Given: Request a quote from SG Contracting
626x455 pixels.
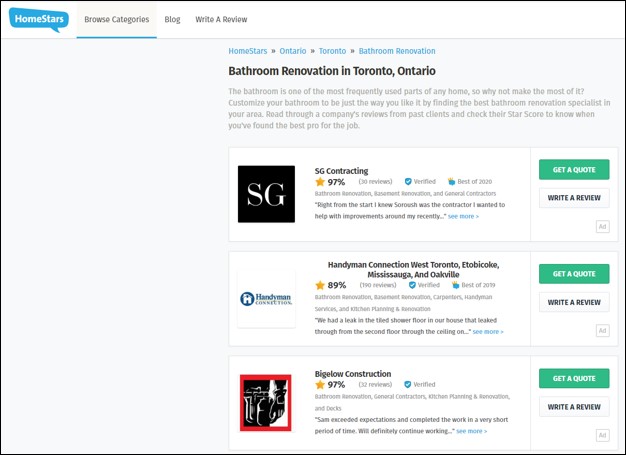Looking at the screenshot, I should pyautogui.click(x=574, y=170).
